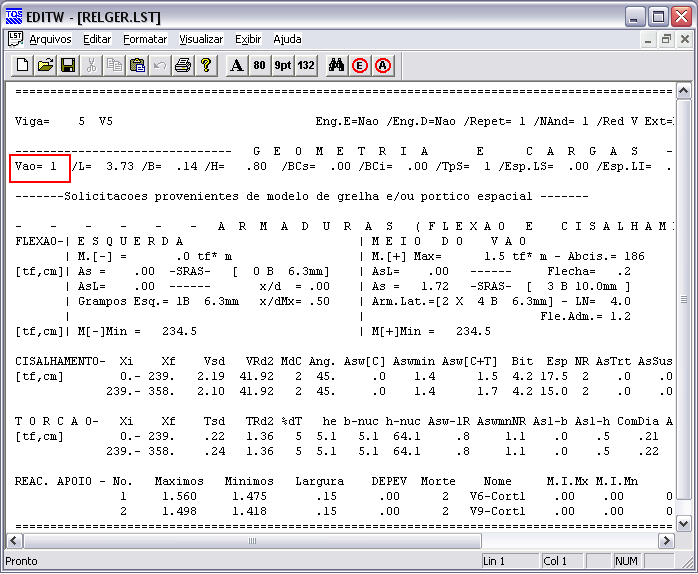Click the Paste clipboard icon

(x=137, y=65)
